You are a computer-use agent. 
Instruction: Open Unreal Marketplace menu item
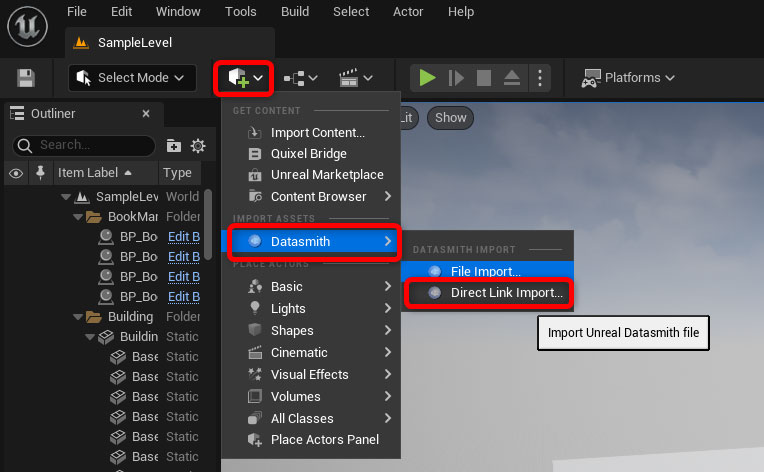(311, 175)
